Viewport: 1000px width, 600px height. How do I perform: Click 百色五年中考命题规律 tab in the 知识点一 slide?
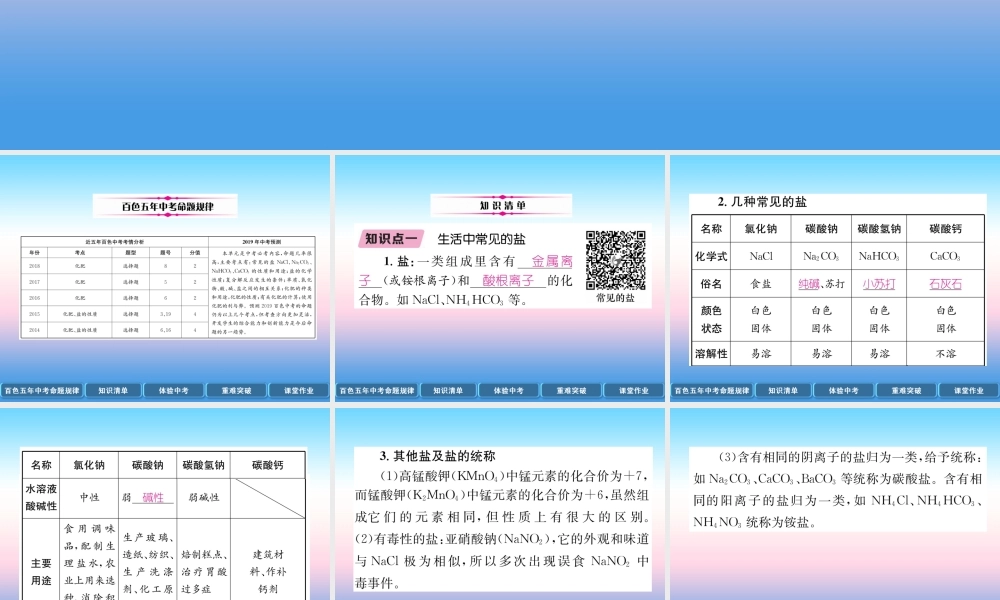pyautogui.click(x=377, y=390)
